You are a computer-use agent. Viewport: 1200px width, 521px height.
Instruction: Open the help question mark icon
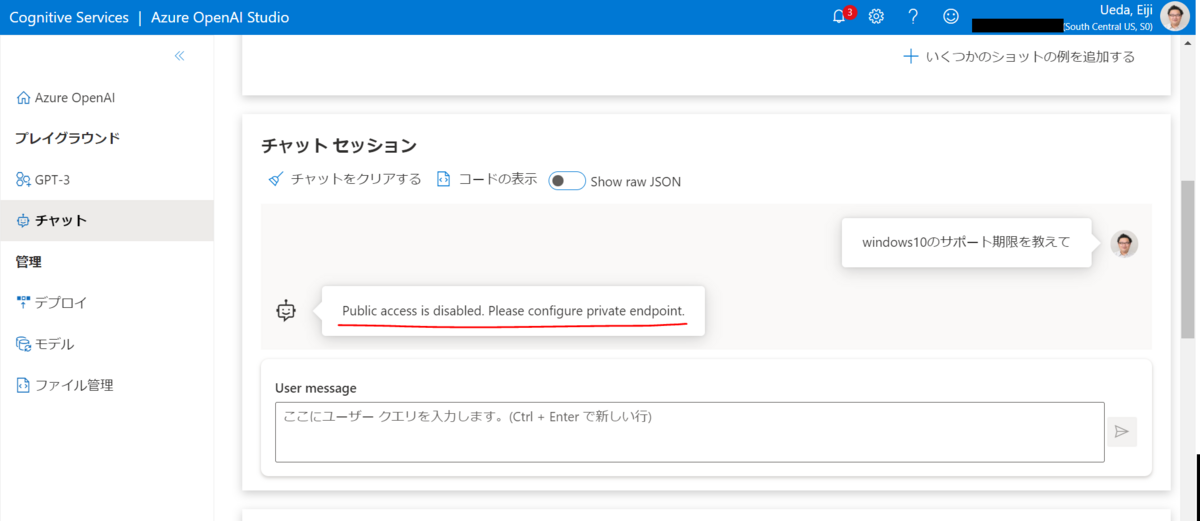[x=913, y=16]
